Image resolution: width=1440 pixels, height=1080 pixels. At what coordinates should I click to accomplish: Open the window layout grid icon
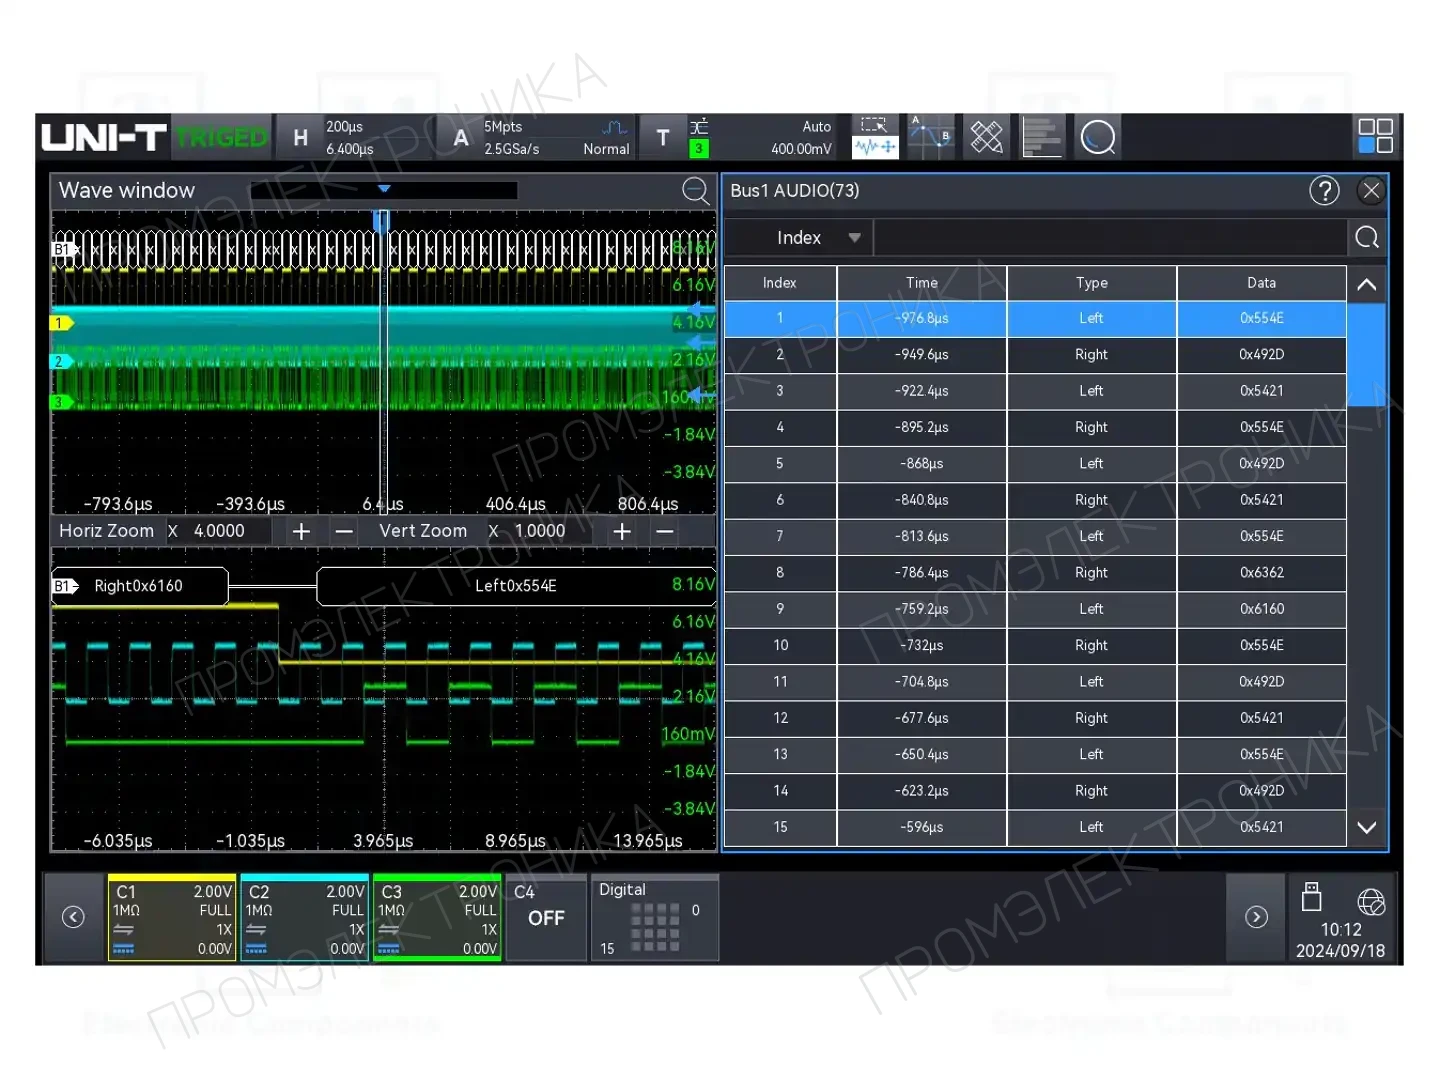tap(1375, 136)
